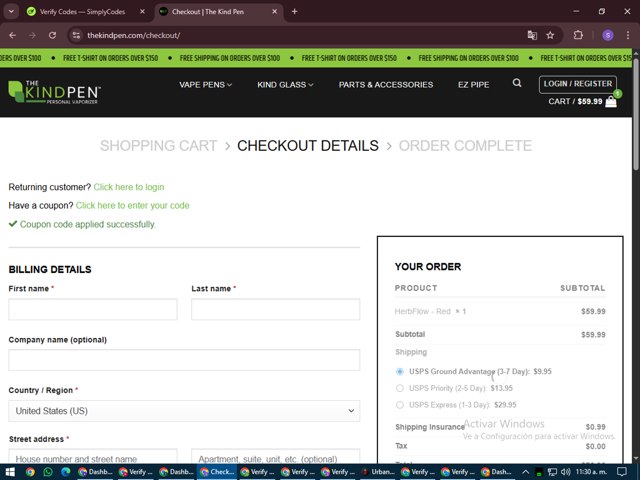Click the taskbar clock 11:30 a. m.
The image size is (640, 480).
591,472
